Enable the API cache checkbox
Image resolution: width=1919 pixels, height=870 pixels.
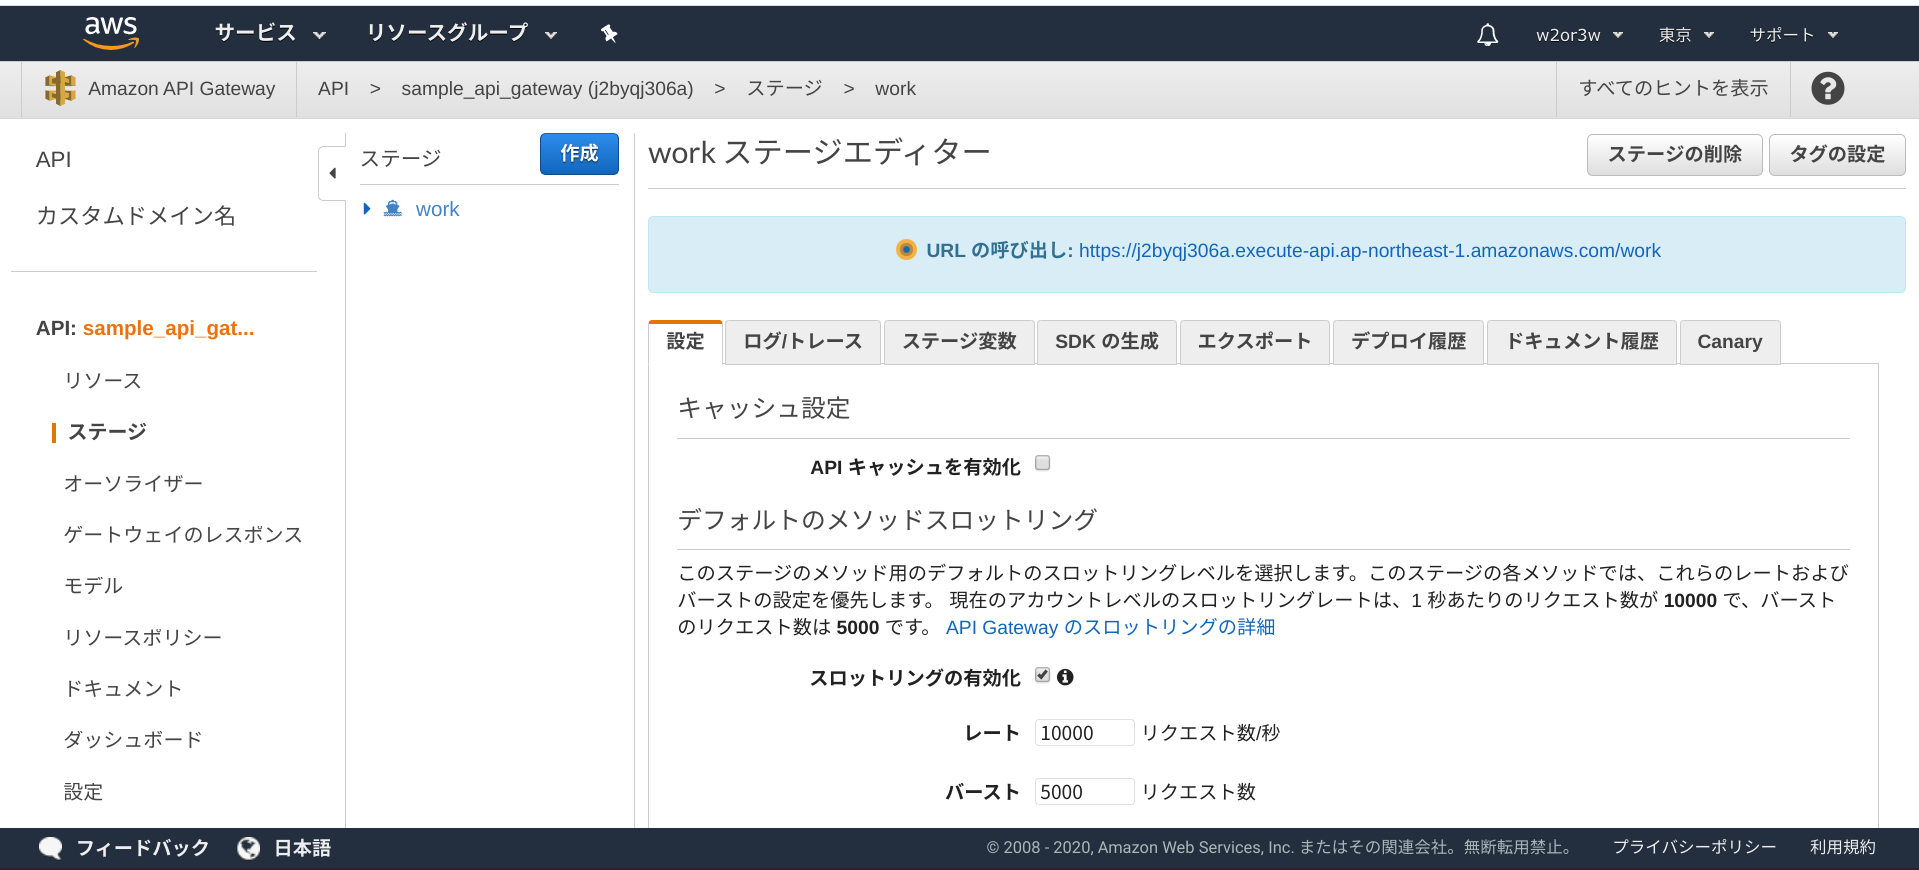coord(1042,463)
